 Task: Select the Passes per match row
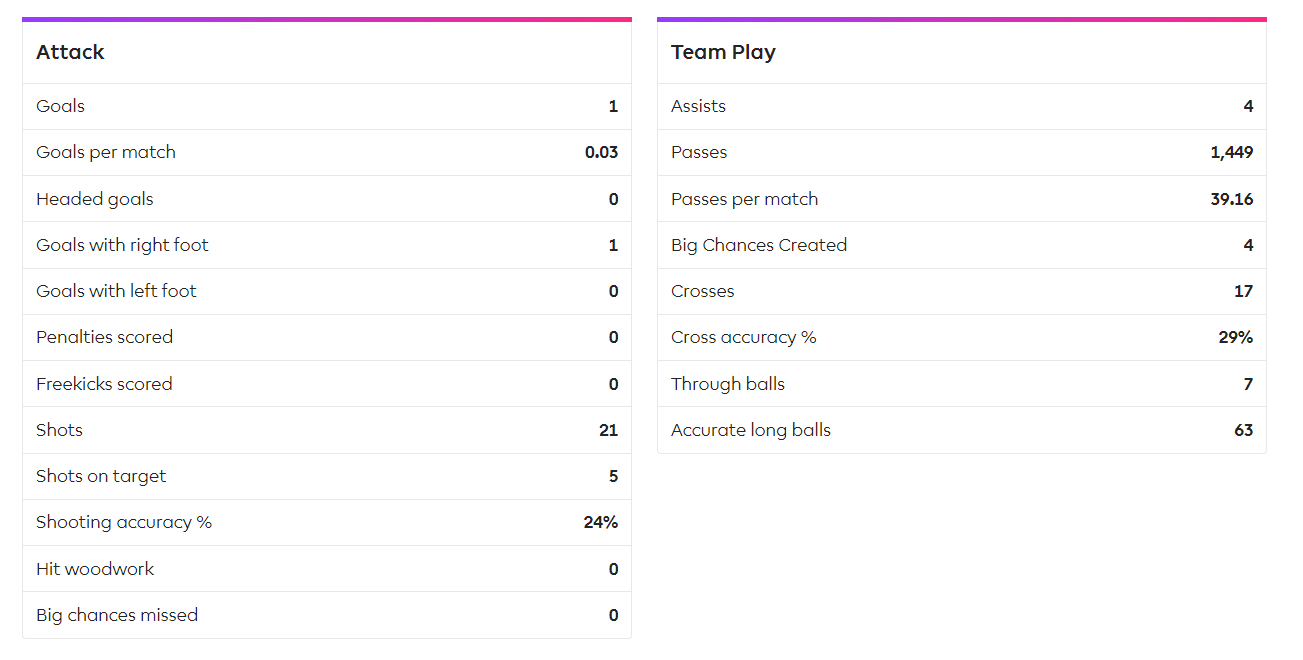click(962, 199)
